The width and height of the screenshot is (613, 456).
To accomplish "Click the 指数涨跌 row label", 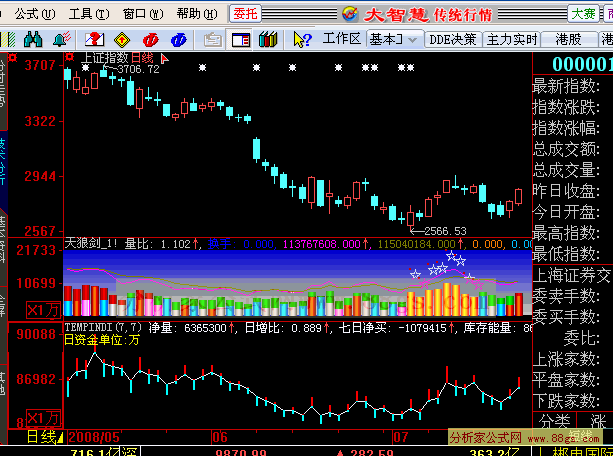I will (566, 107).
